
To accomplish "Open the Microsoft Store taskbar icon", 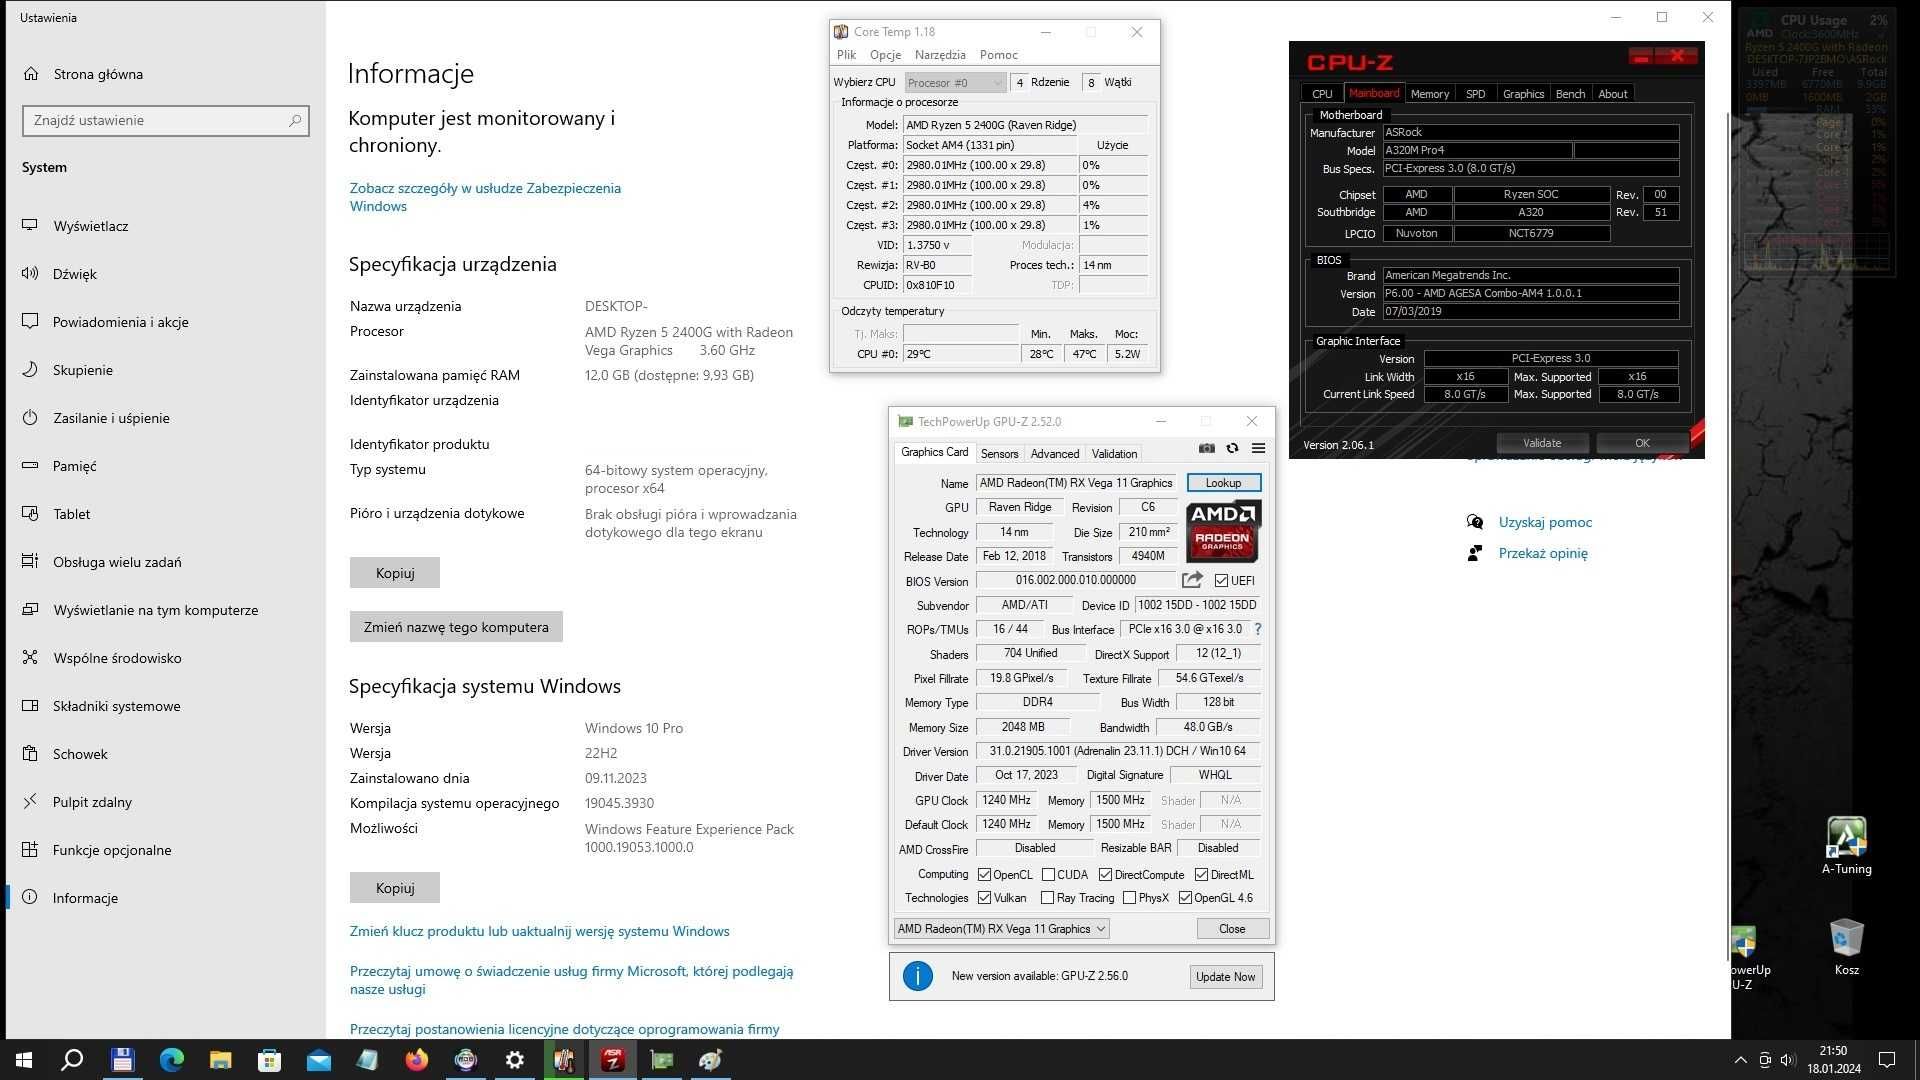I will tap(270, 1060).
